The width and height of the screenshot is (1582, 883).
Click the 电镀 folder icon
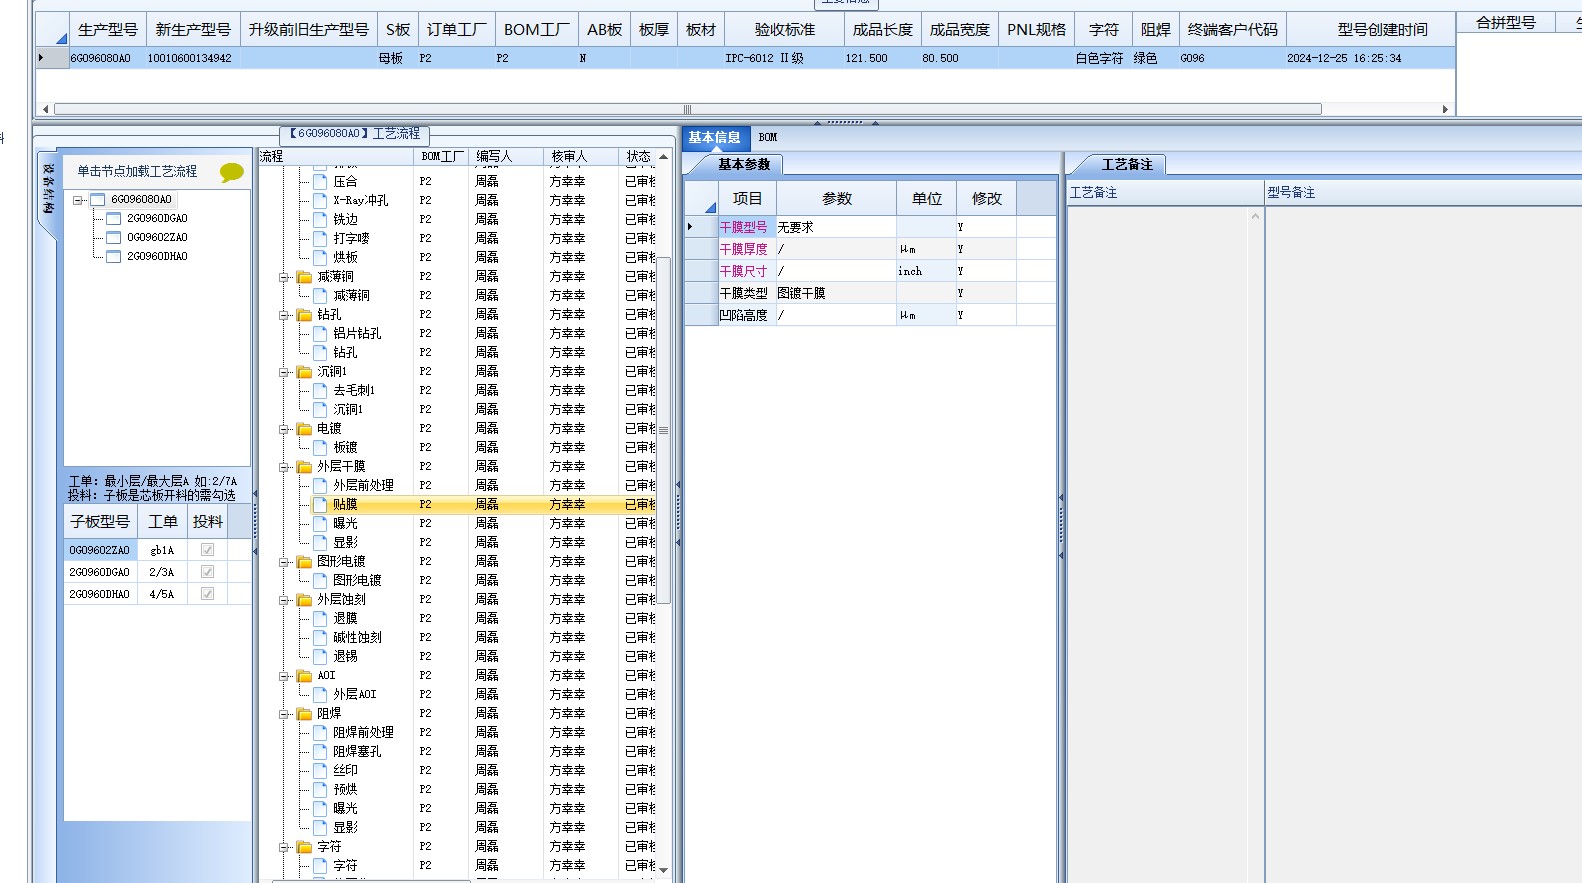[304, 429]
